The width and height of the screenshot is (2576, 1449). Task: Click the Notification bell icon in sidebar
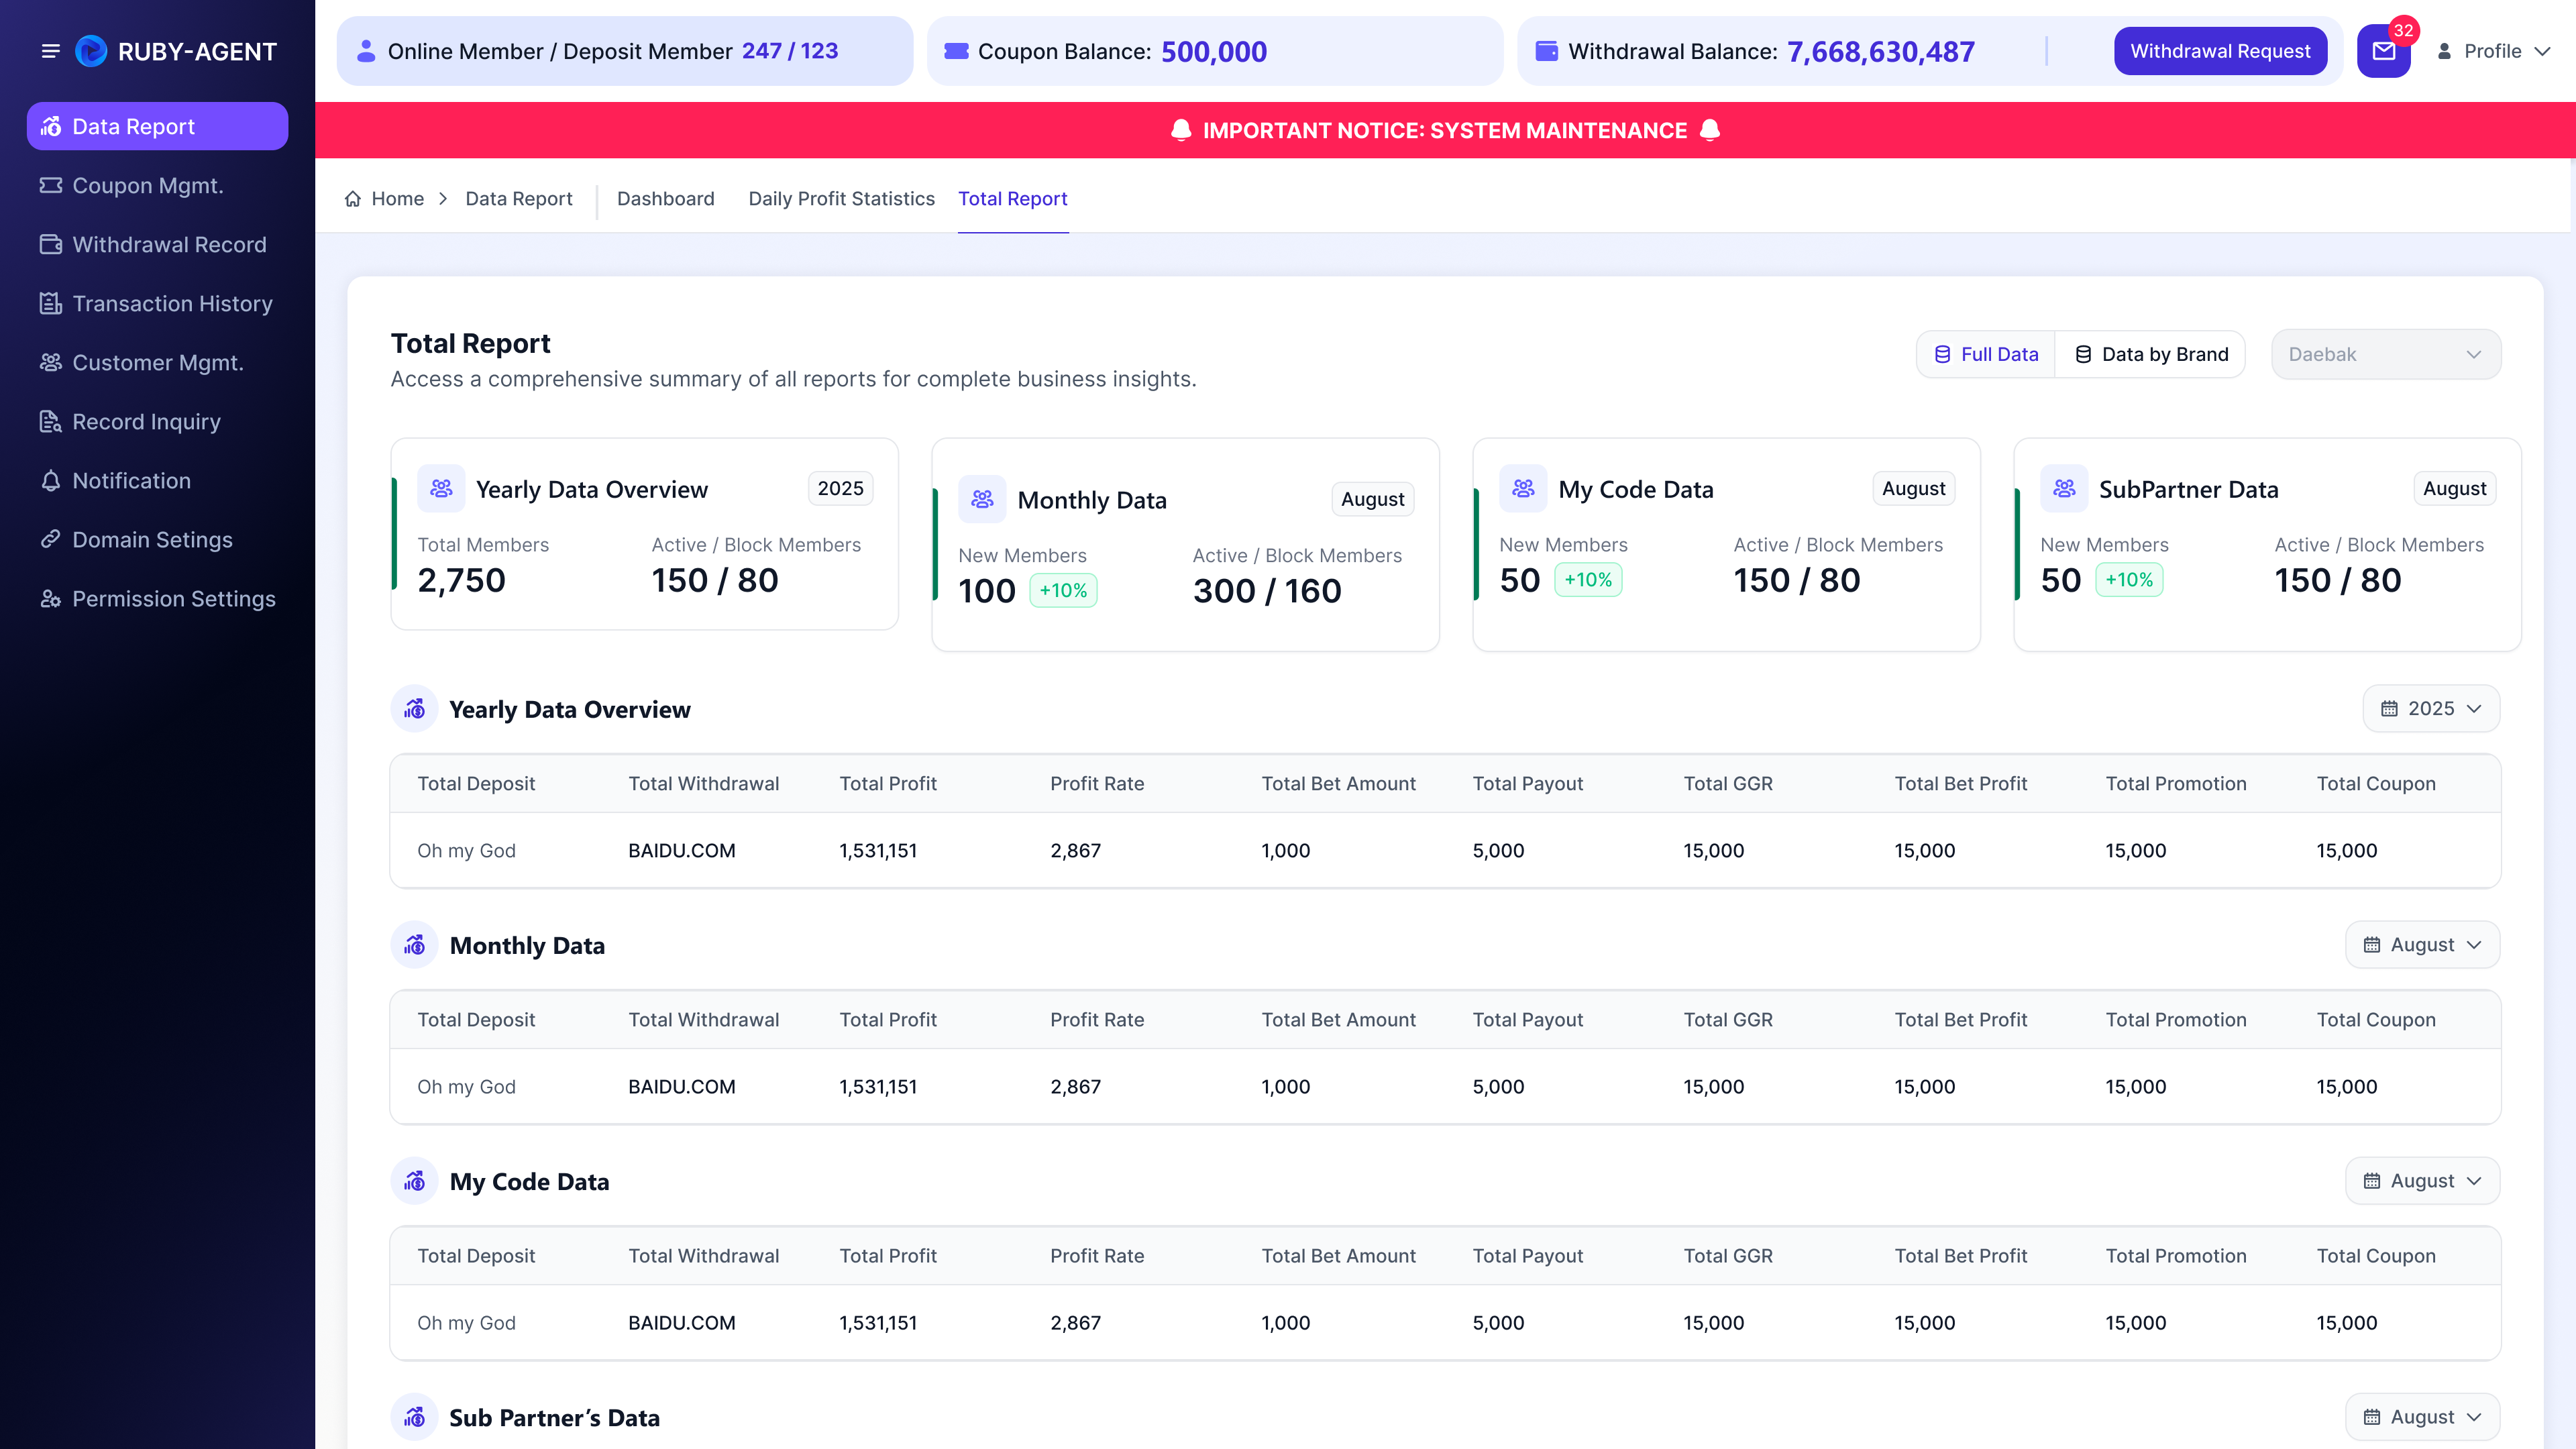click(x=50, y=481)
